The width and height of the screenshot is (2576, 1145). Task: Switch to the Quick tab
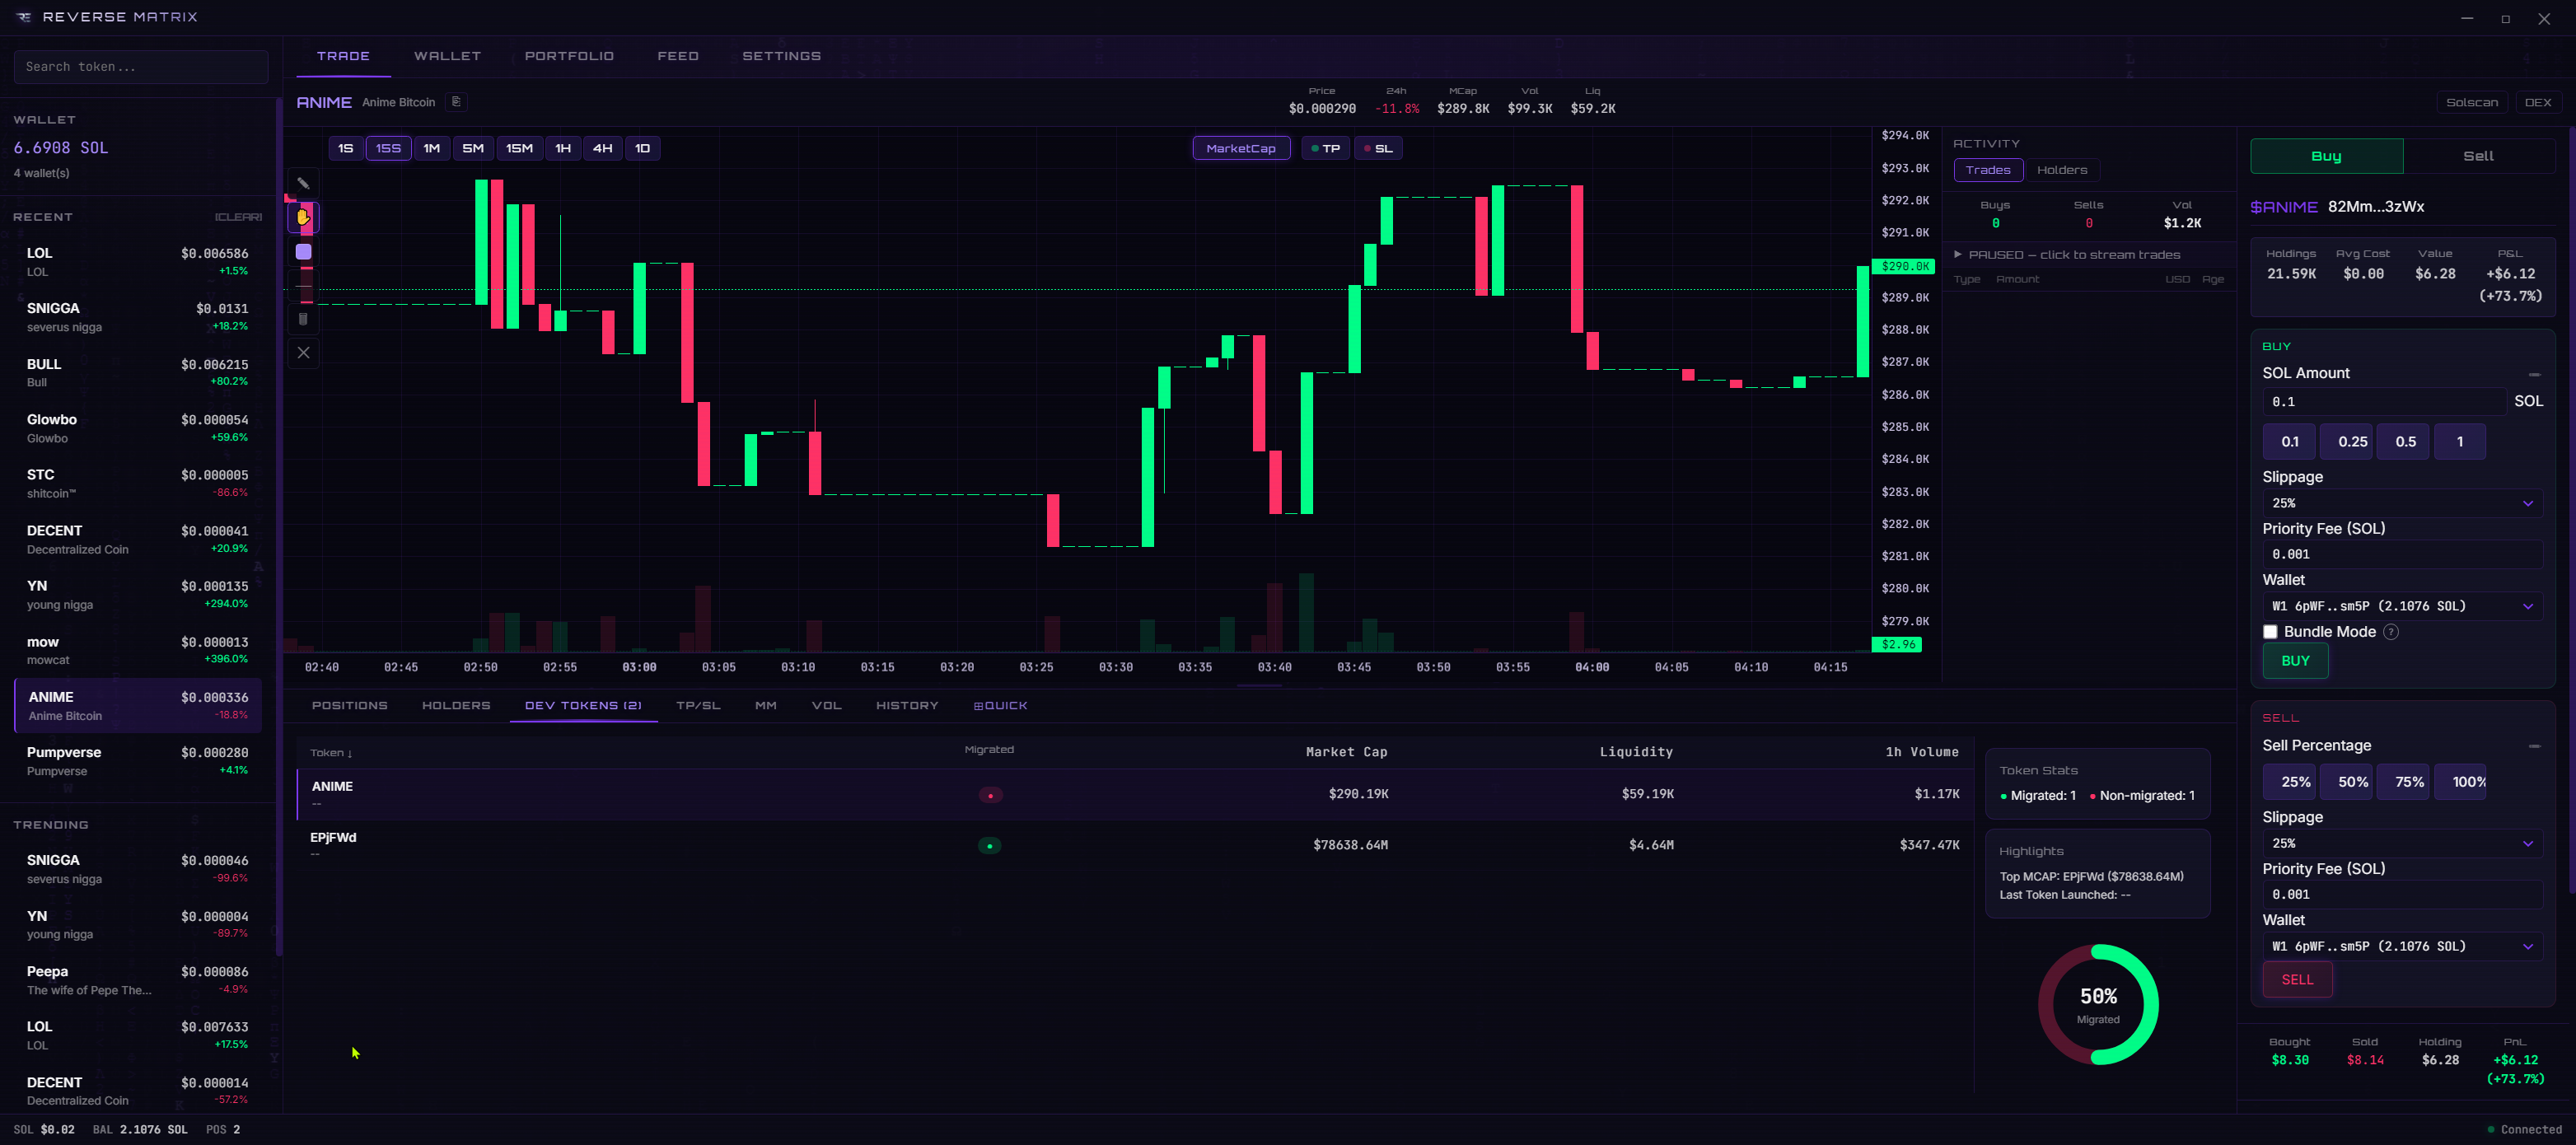pos(1000,706)
